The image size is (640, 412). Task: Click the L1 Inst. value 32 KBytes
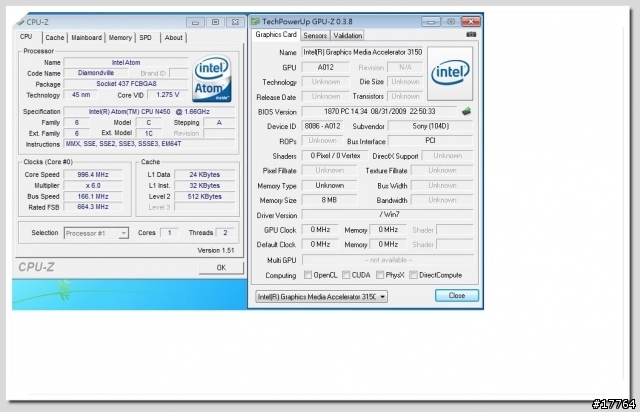(x=204, y=185)
